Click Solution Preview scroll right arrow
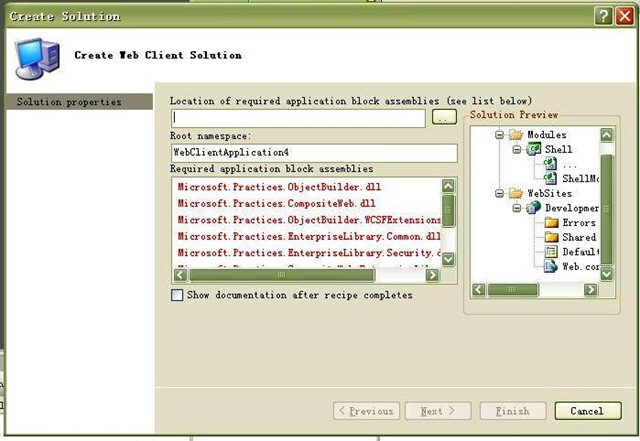The image size is (640, 441). pos(590,290)
